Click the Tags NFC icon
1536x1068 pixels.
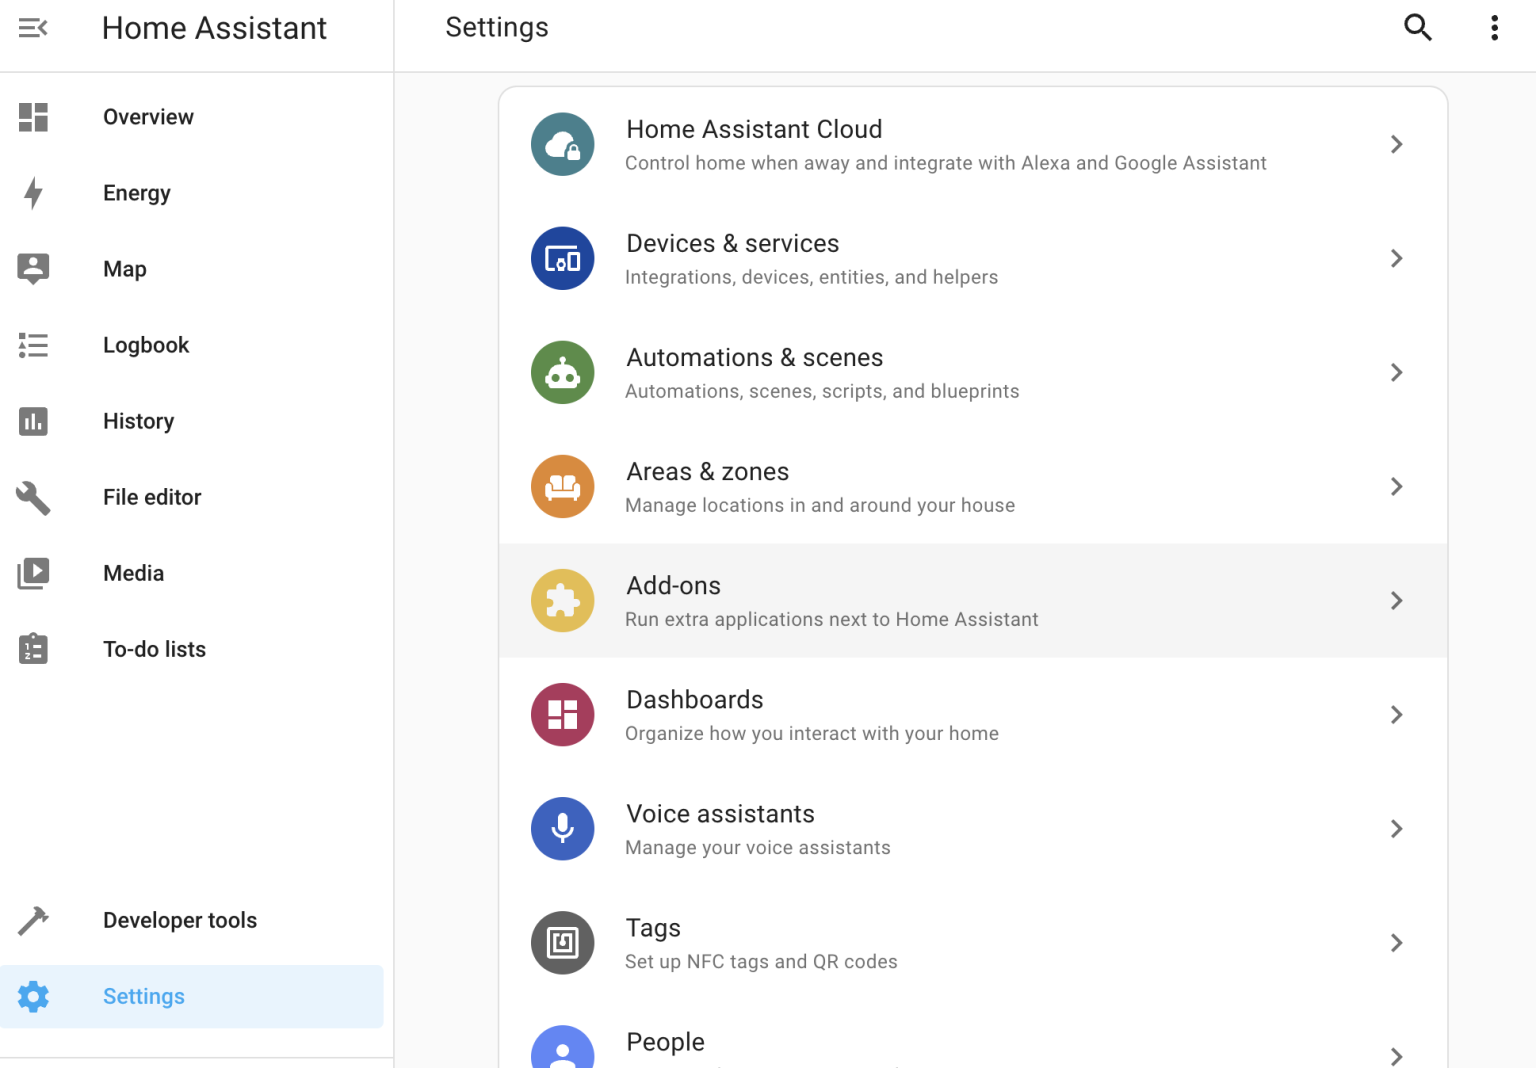coord(563,942)
